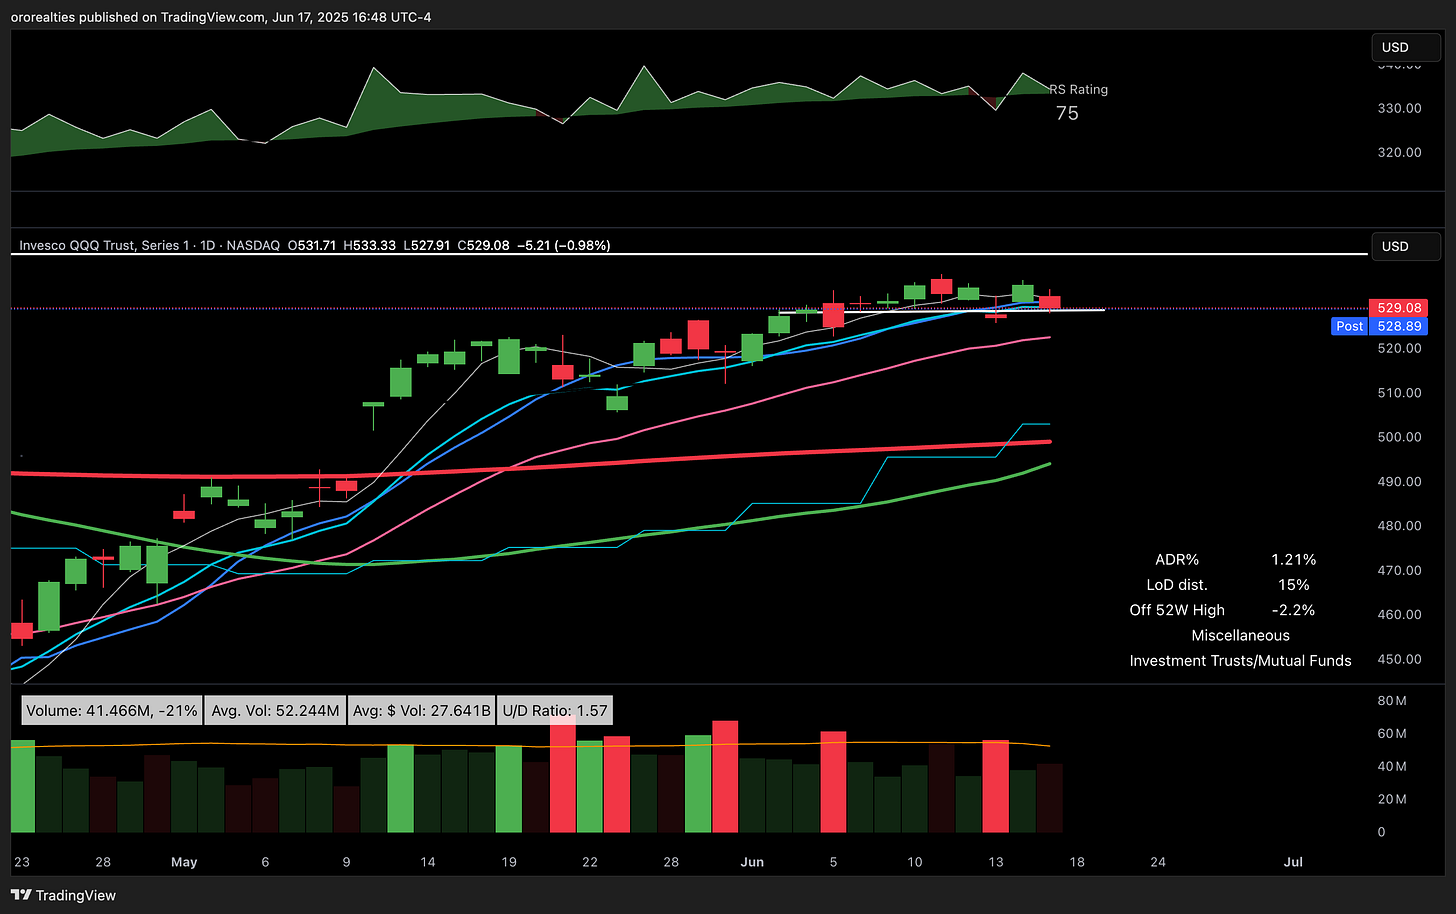Click the Jun label on time axis
This screenshot has width=1456, height=914.
(x=752, y=862)
